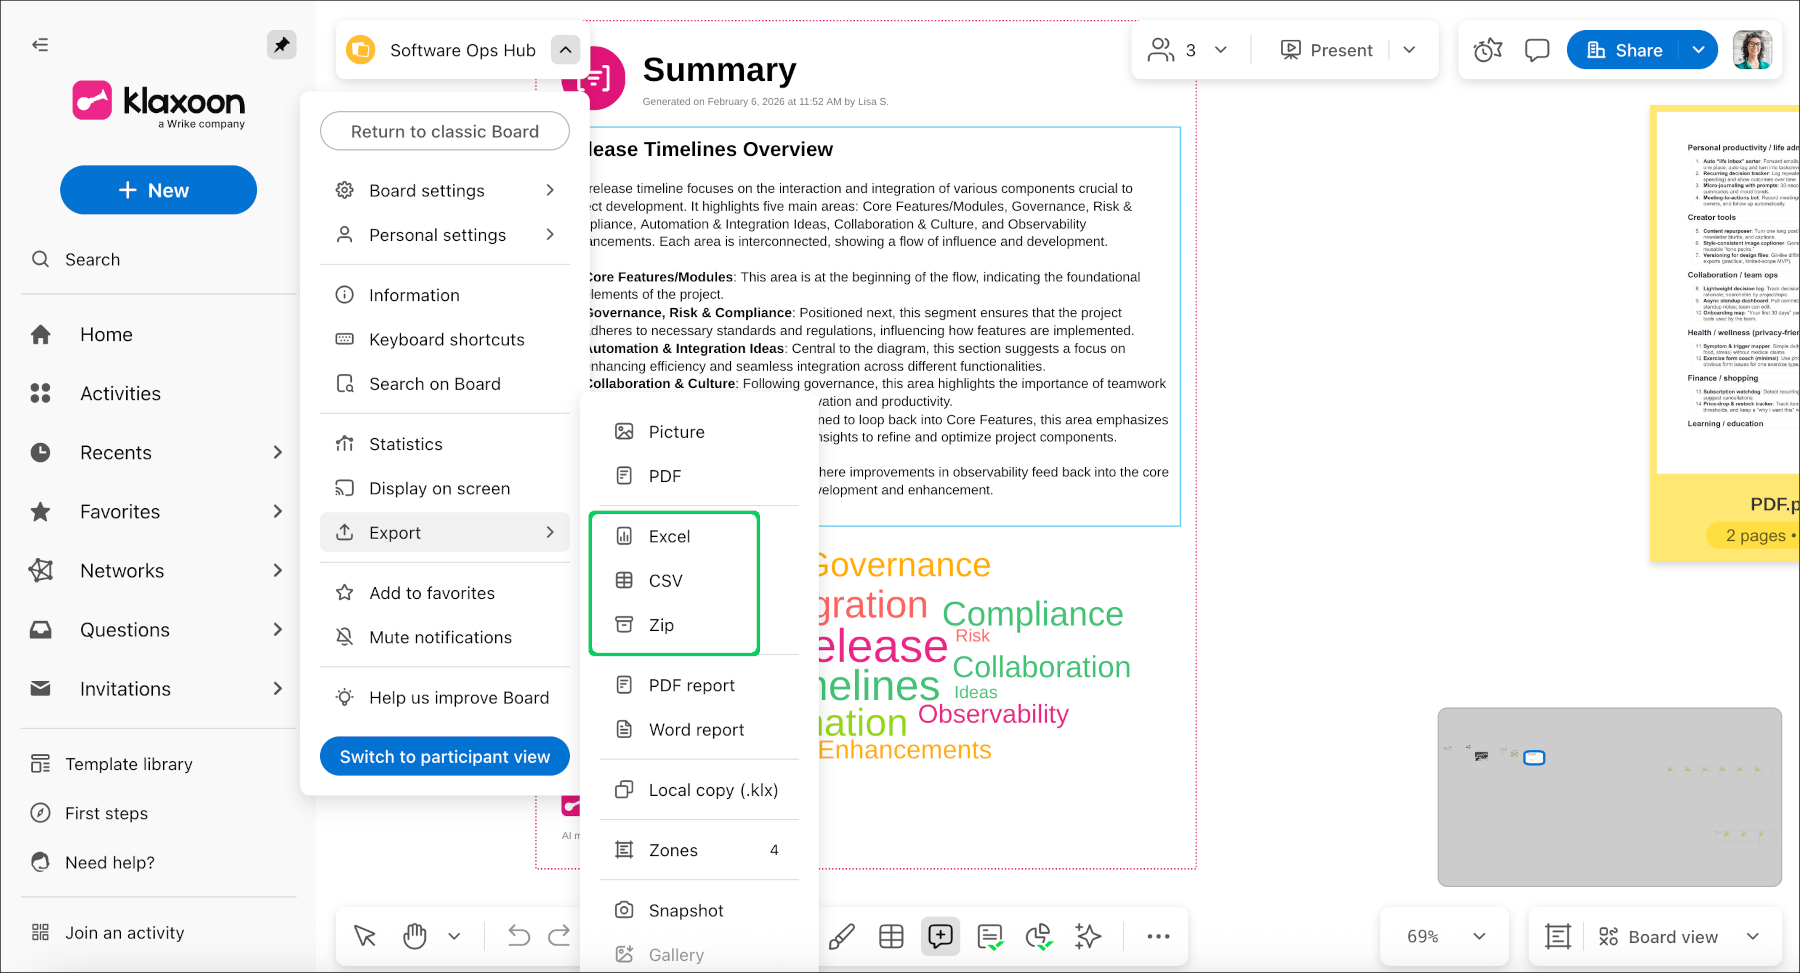Viewport: 1800px width, 973px height.
Task: Toggle Mute notifications for this board
Action: tap(440, 637)
